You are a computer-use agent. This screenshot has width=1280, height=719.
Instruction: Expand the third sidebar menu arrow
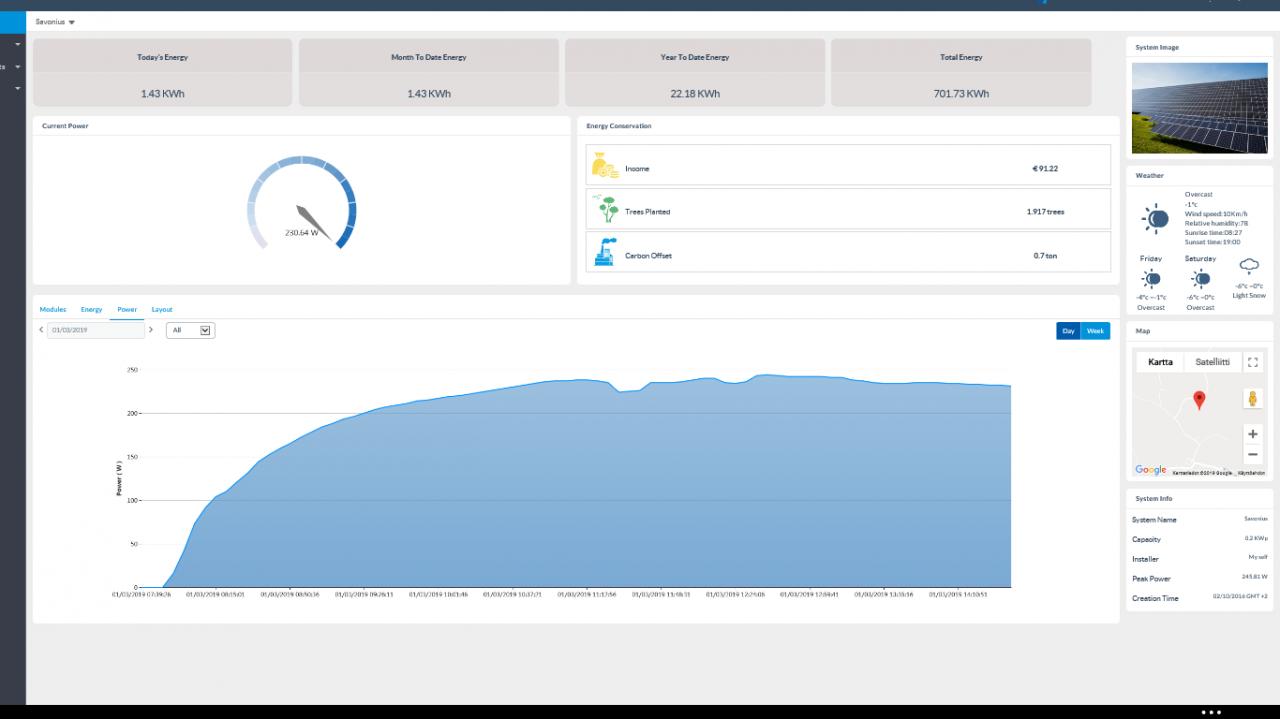(x=18, y=89)
